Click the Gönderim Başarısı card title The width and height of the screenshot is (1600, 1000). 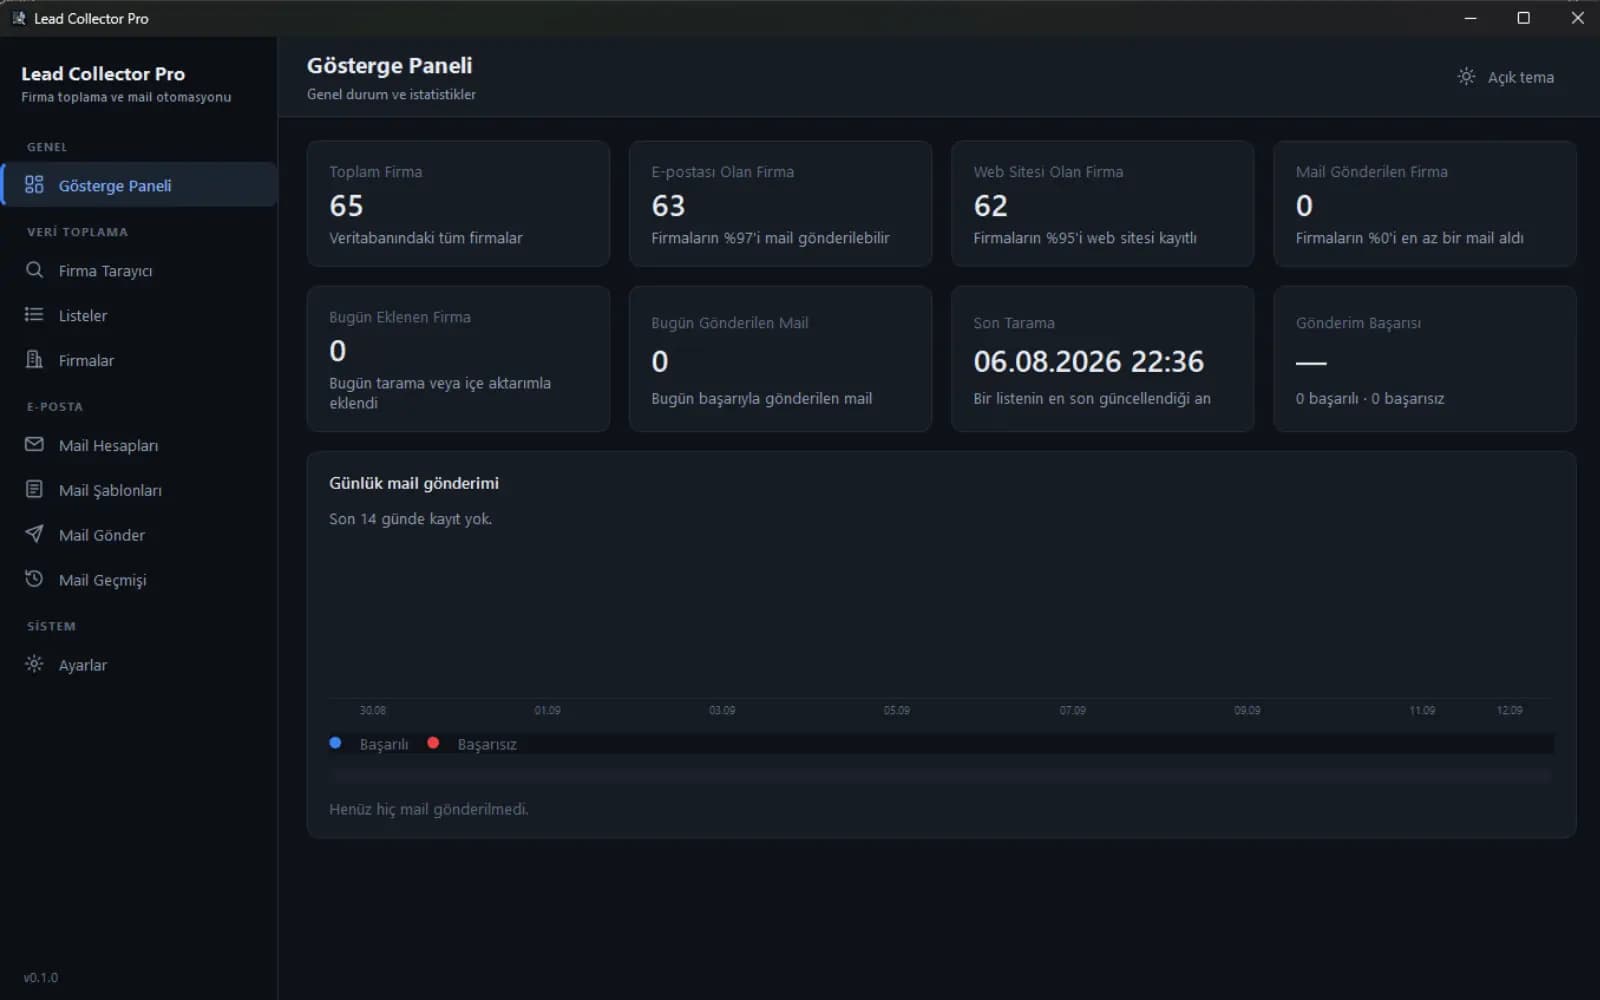coord(1358,323)
